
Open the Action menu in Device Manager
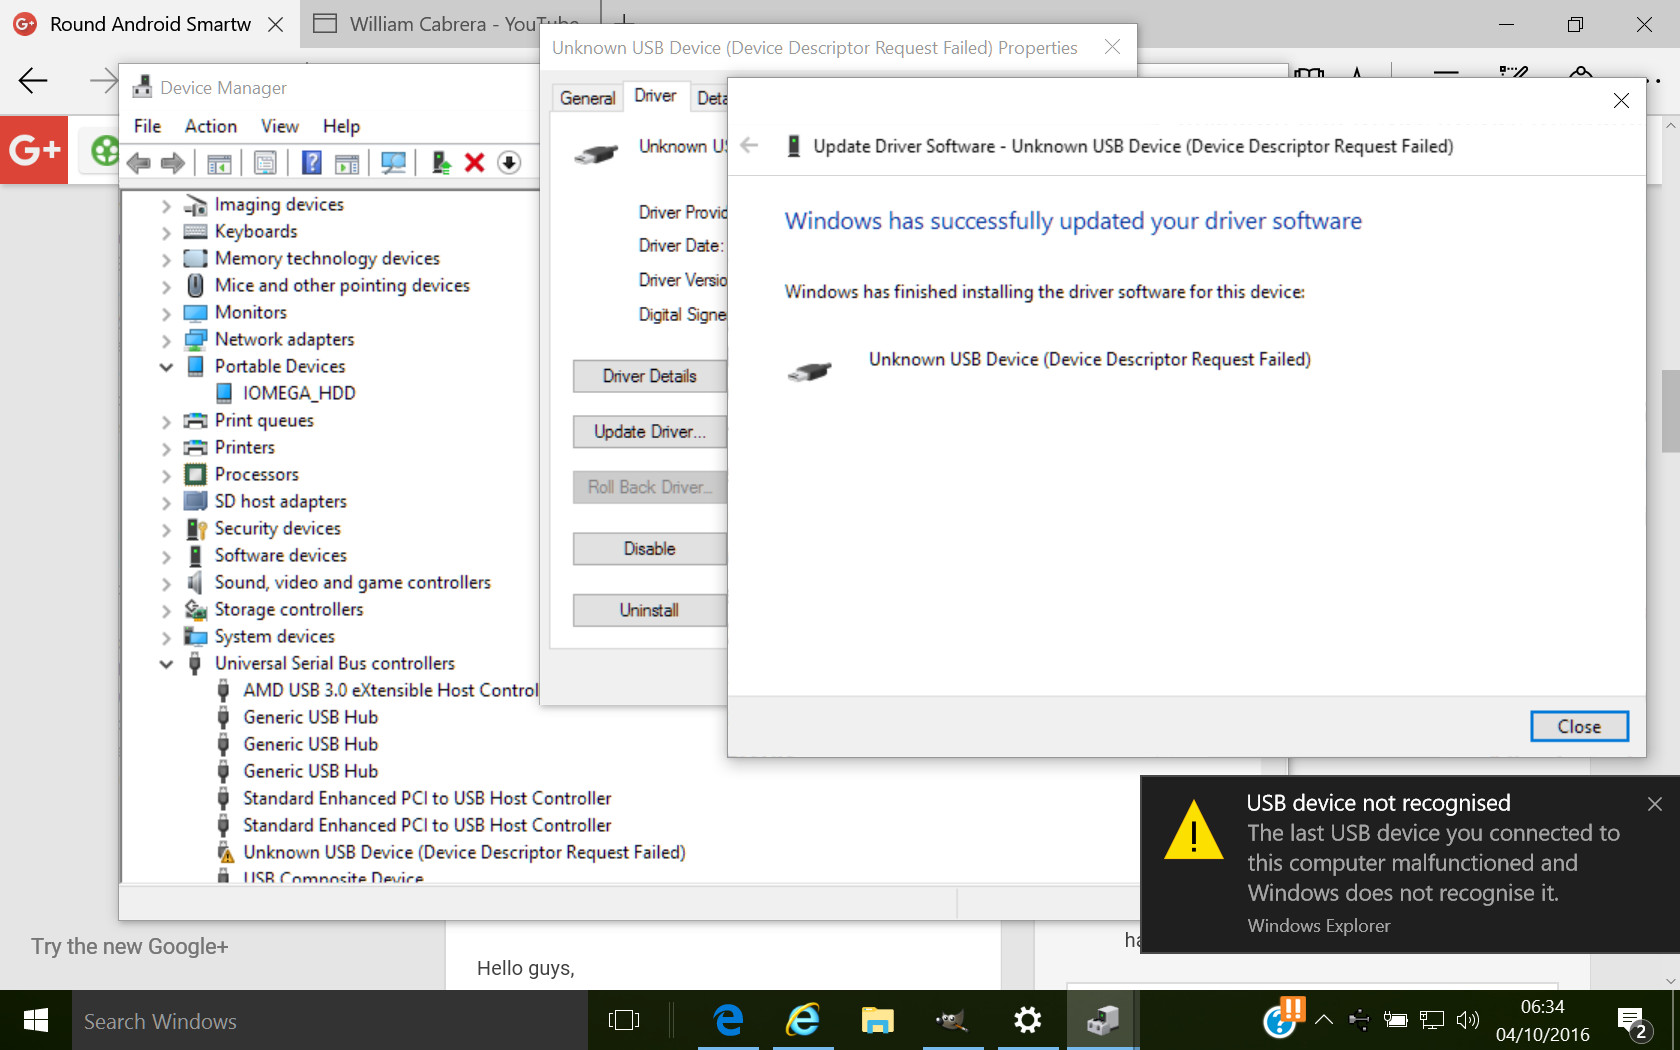[x=210, y=126]
